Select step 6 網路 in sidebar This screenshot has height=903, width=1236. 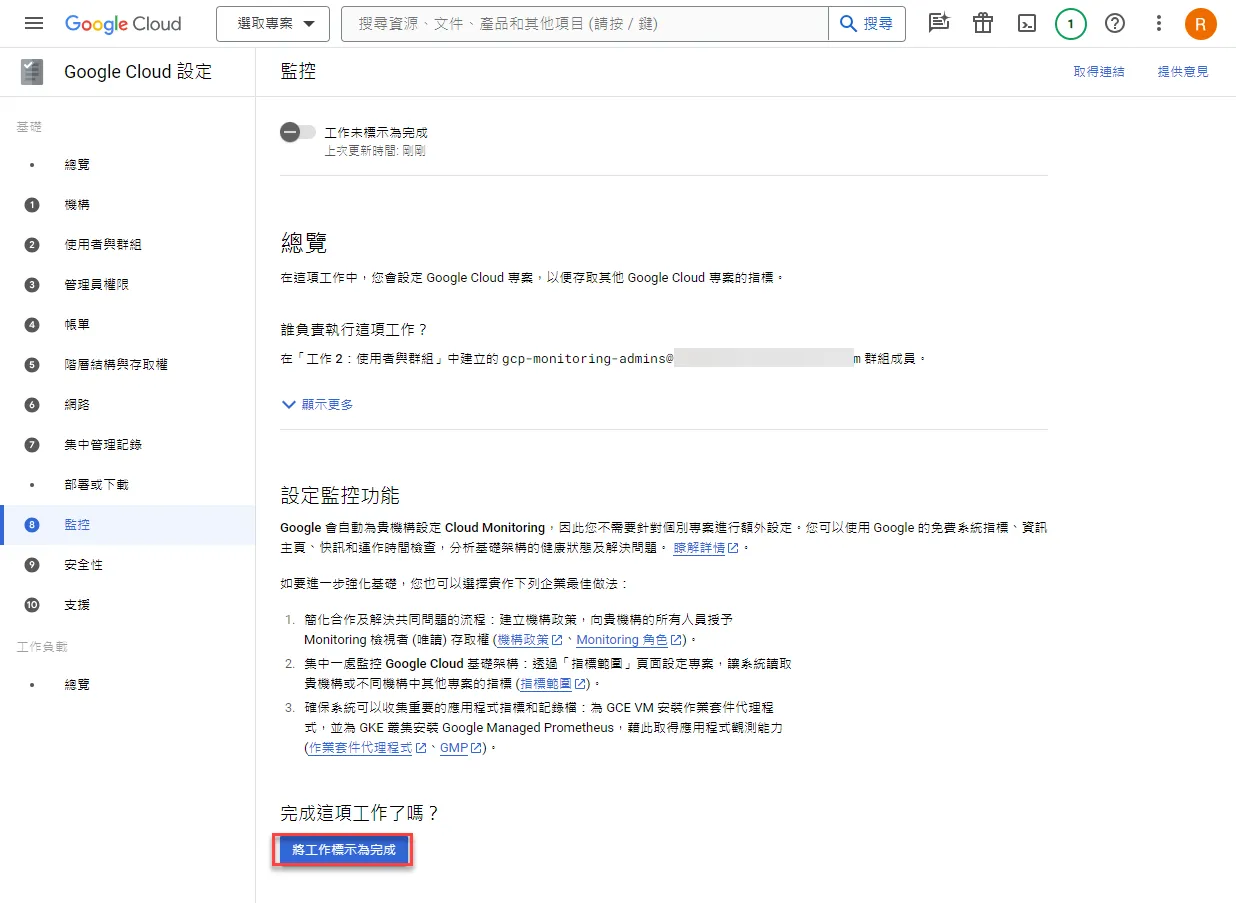pos(128,405)
